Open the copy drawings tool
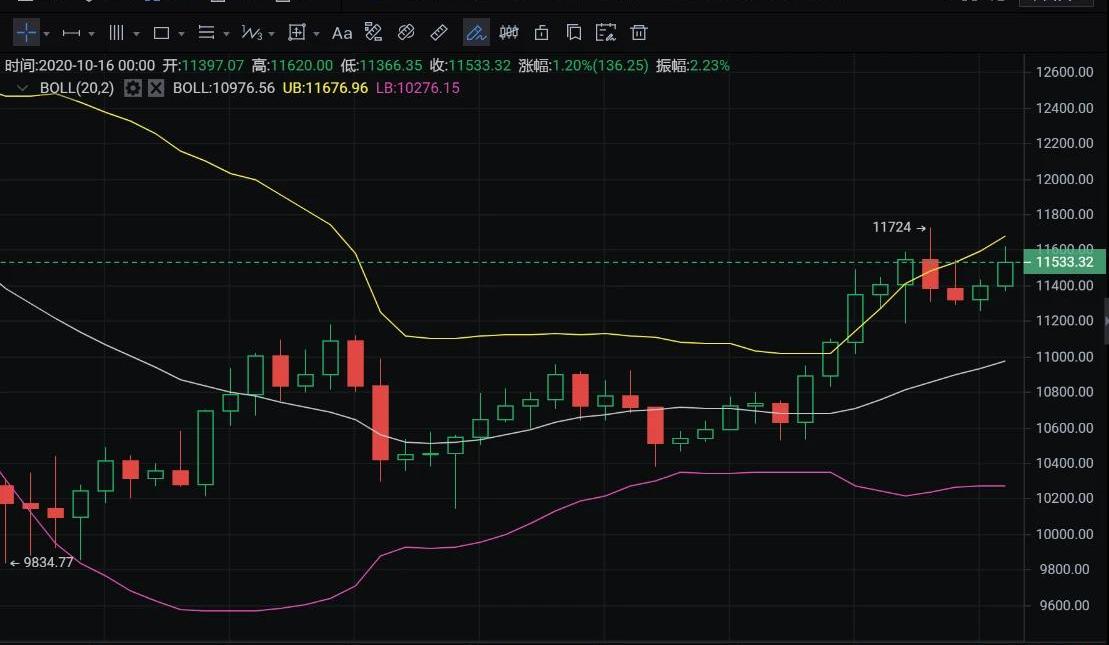Image resolution: width=1109 pixels, height=645 pixels. tap(574, 33)
